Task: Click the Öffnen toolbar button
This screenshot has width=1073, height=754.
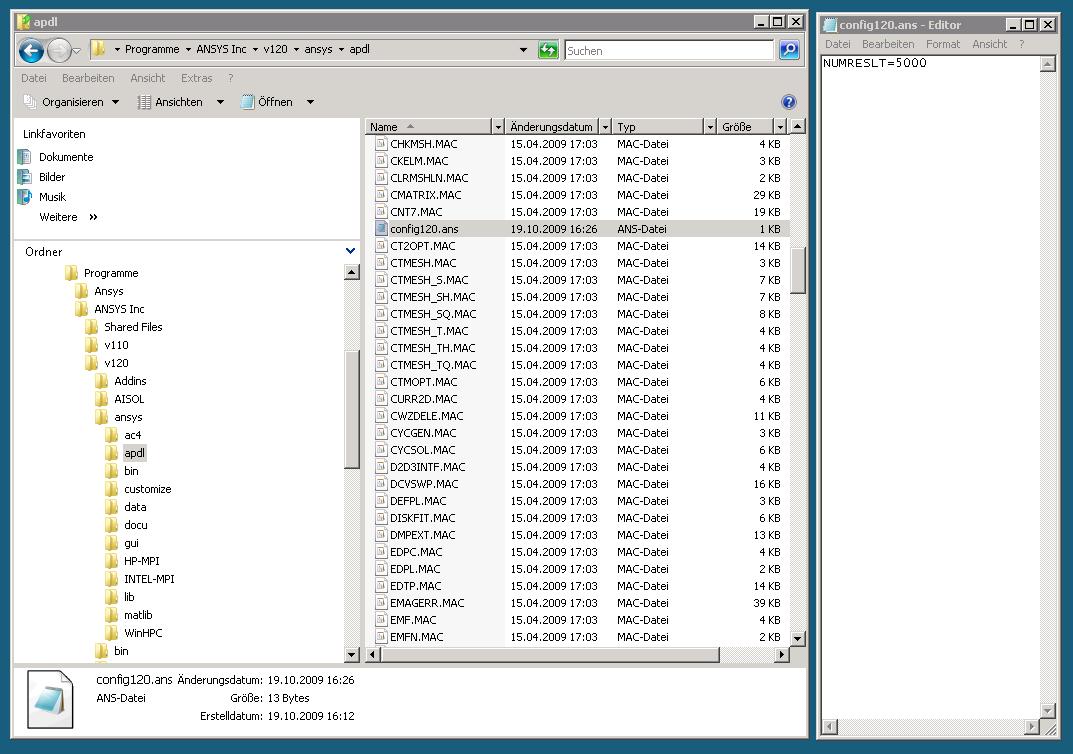Action: 267,102
